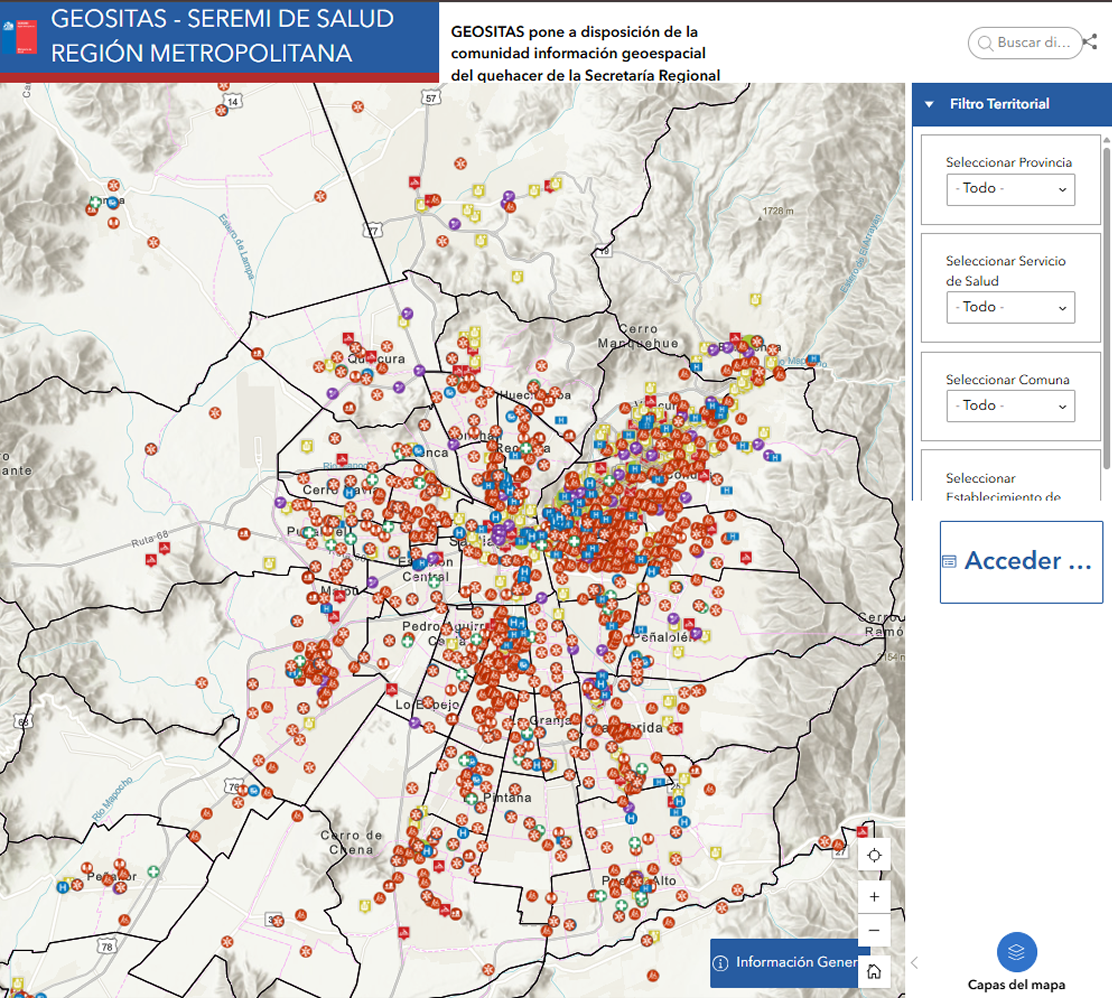The image size is (1112, 1000).
Task: Open the Información General button
Action: [784, 962]
